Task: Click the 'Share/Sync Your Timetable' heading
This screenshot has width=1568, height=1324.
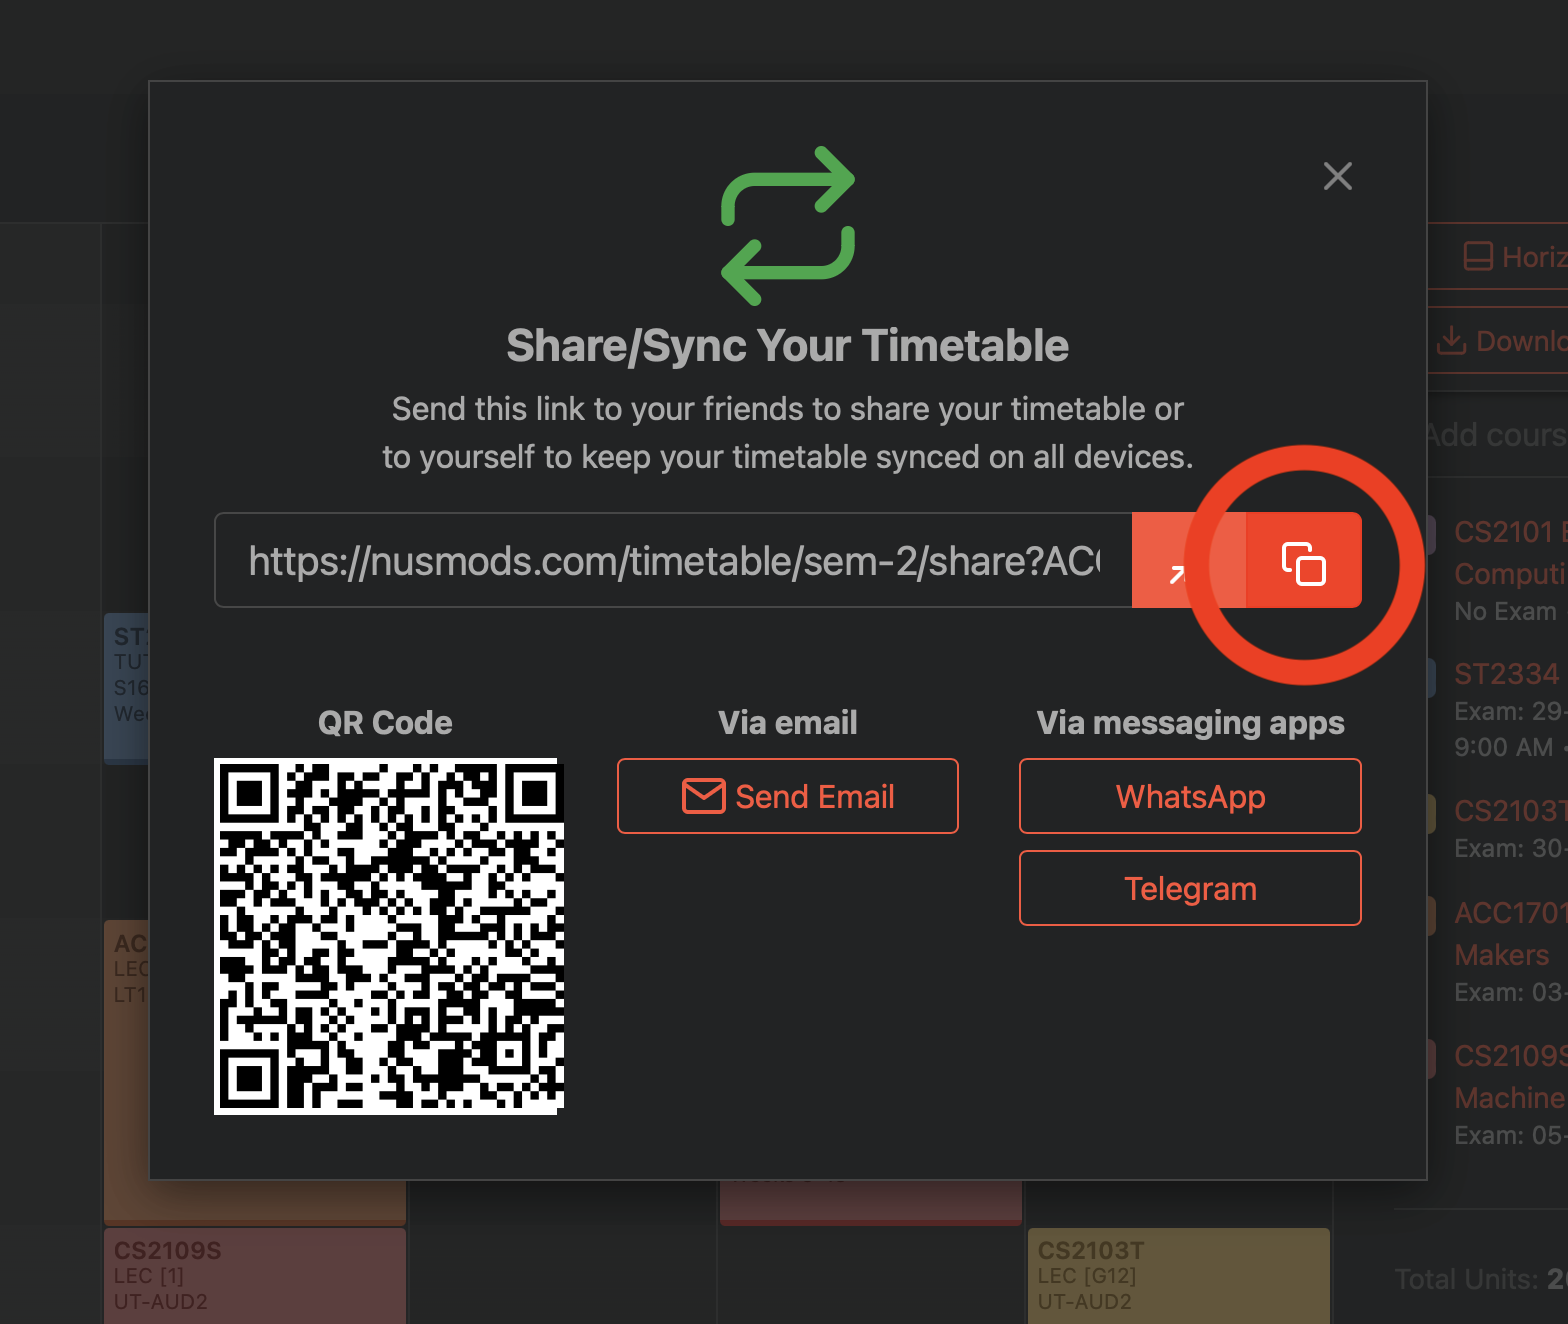Action: pos(788,346)
